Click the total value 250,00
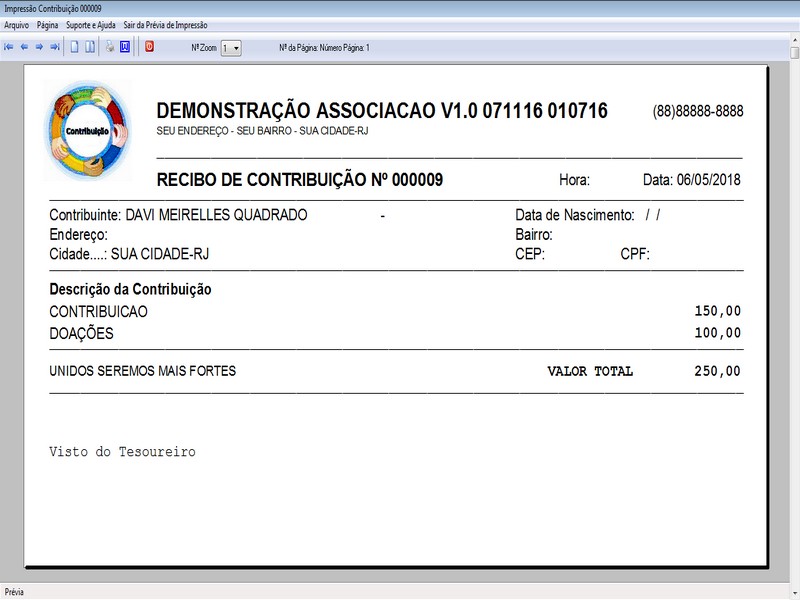800x600 pixels. 717,371
